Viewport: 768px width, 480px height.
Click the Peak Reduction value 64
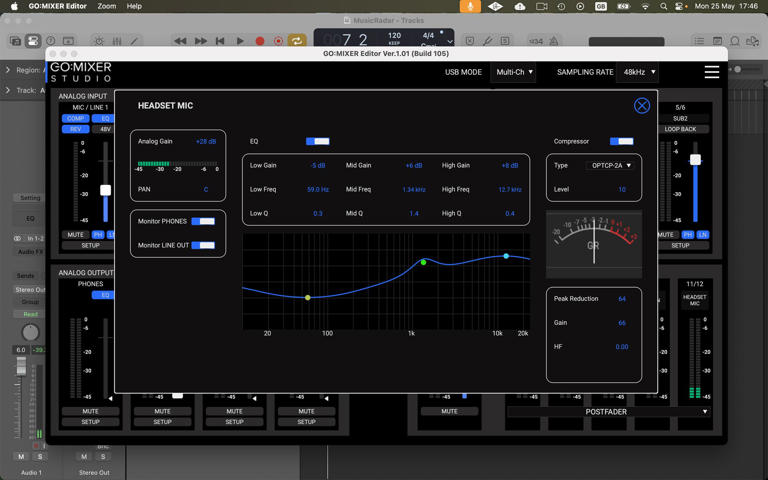pyautogui.click(x=622, y=298)
